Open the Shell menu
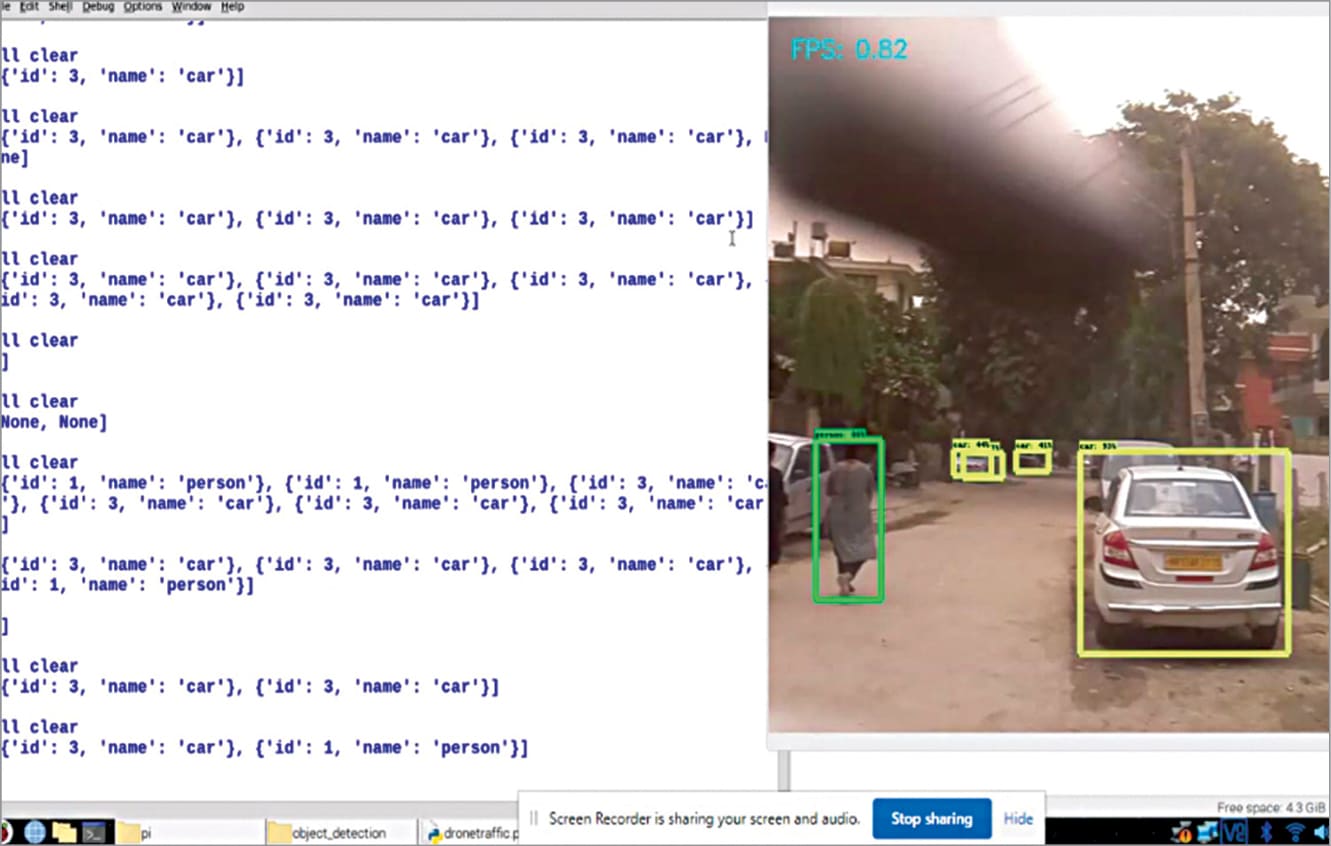The width and height of the screenshot is (1331, 846). pos(62,6)
